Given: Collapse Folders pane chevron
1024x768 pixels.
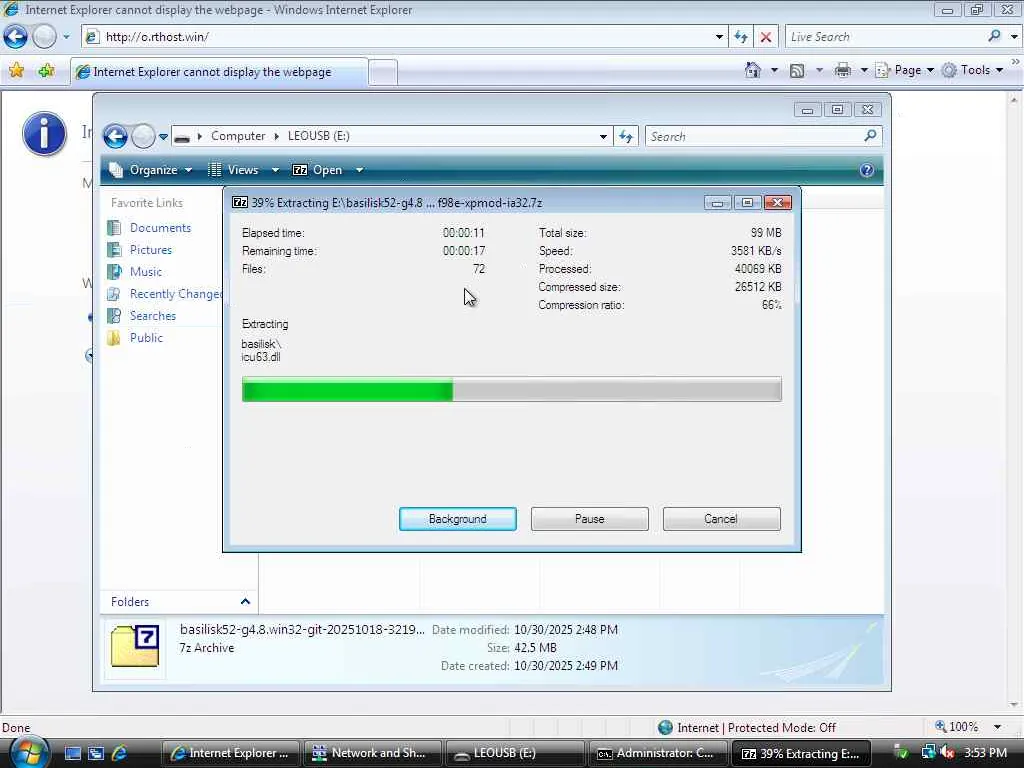Looking at the screenshot, I should (x=245, y=601).
